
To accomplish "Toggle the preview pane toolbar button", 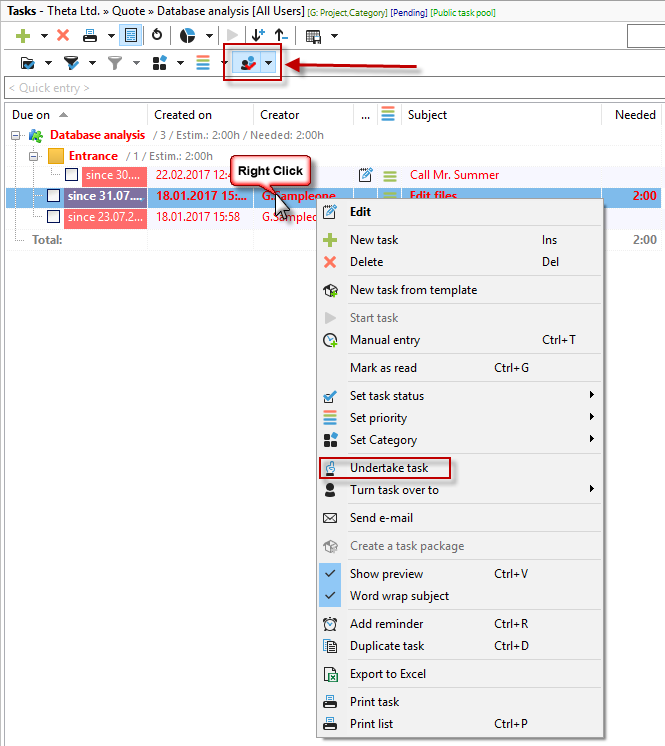I will pyautogui.click(x=130, y=36).
